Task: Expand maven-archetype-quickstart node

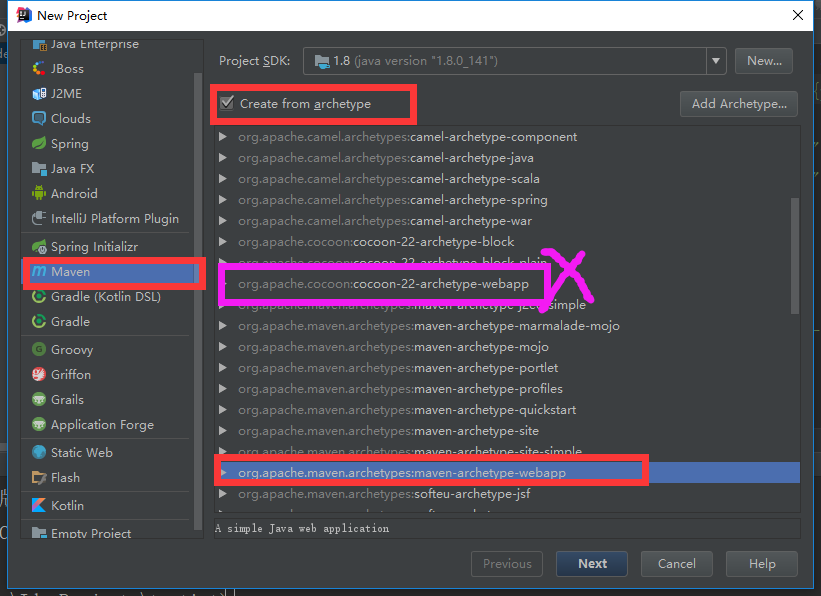Action: 223,410
